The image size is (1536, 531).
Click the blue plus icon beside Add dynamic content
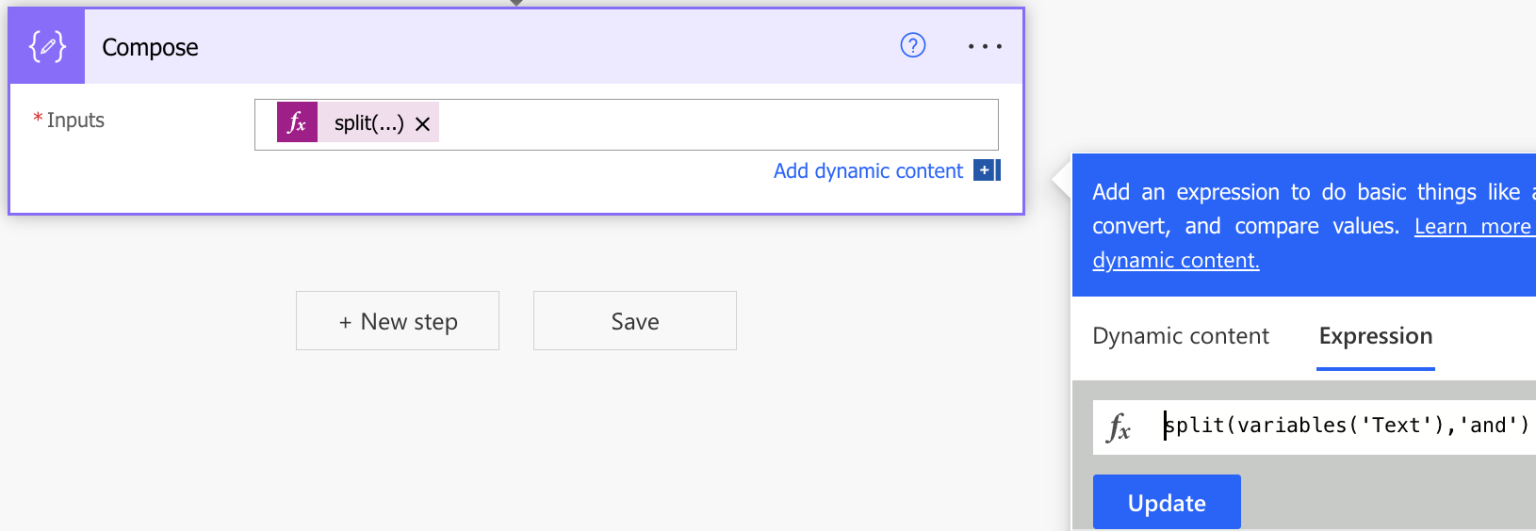pos(985,171)
